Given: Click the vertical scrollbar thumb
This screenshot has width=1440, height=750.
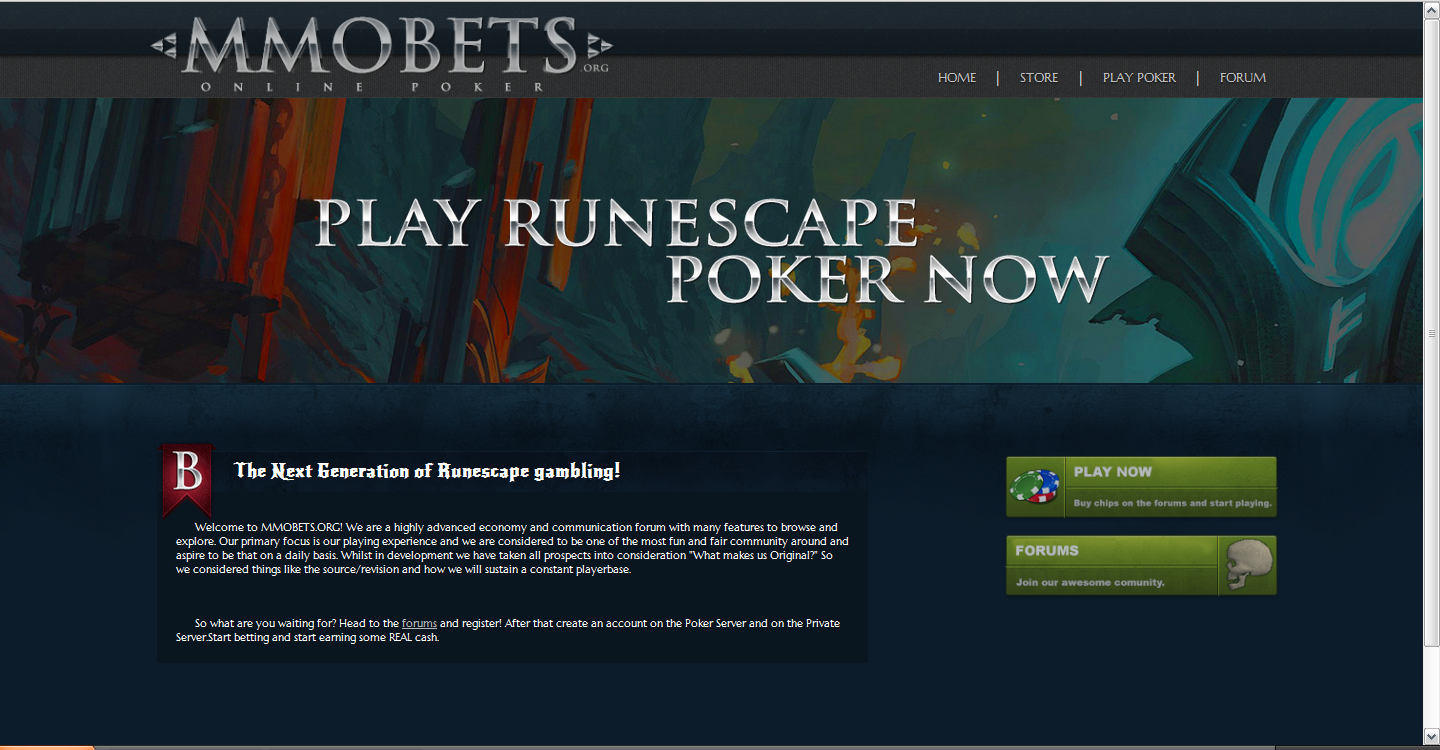Looking at the screenshot, I should pos(1431,332).
